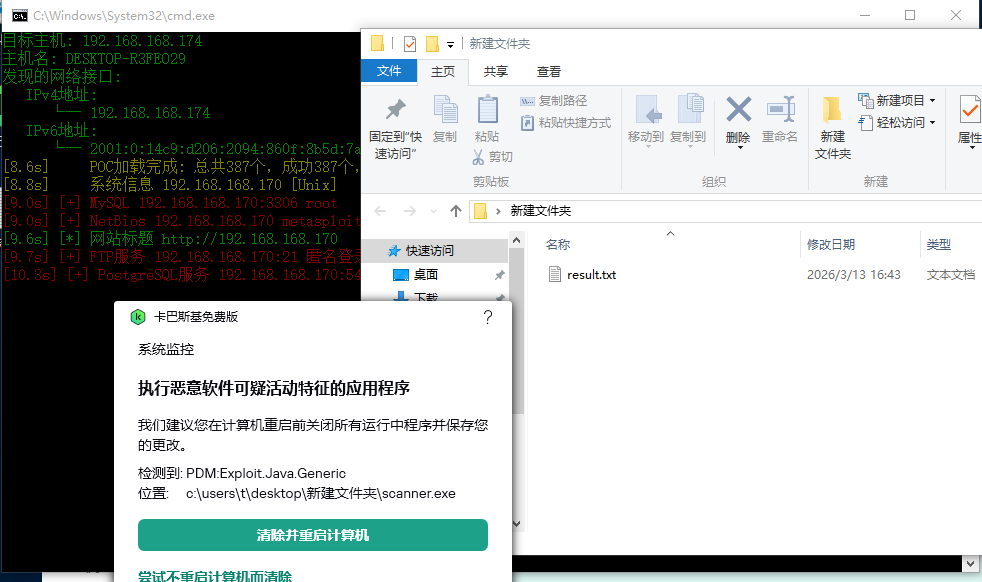Open the New item (新建项目) dropdown
The image size is (982, 582).
pyautogui.click(x=897, y=100)
